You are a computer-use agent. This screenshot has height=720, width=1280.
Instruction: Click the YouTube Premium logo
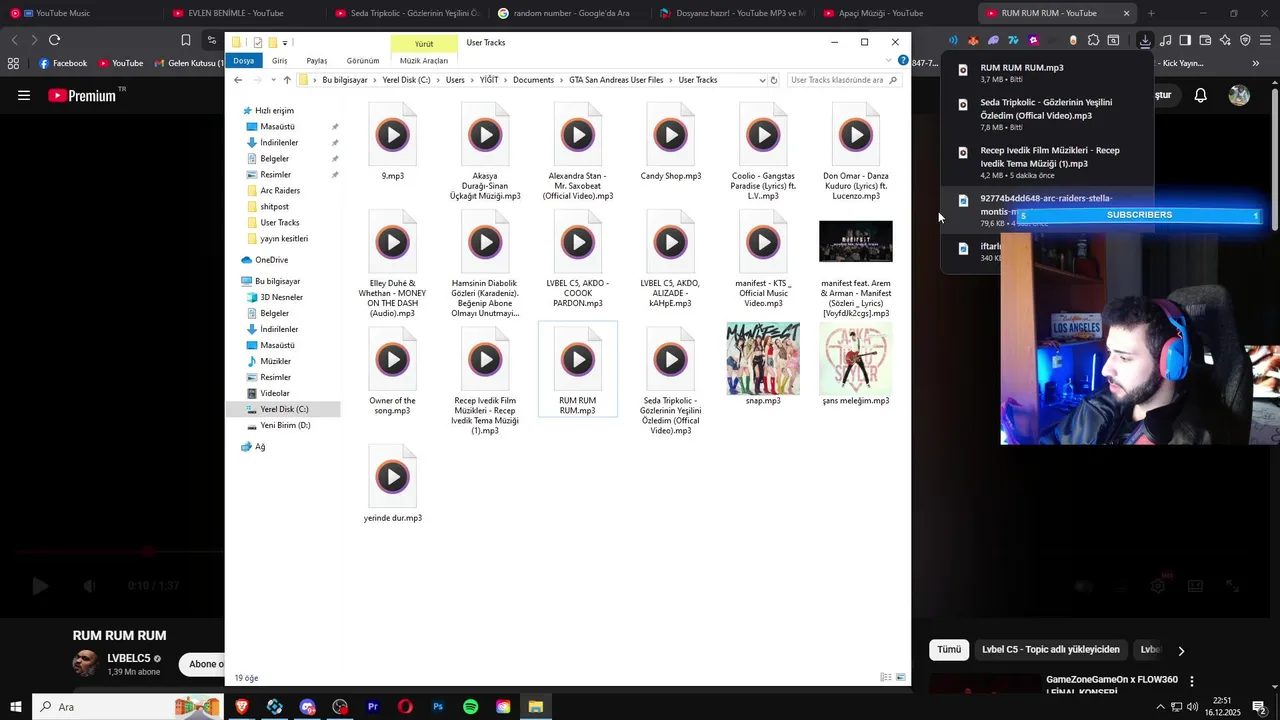click(82, 96)
